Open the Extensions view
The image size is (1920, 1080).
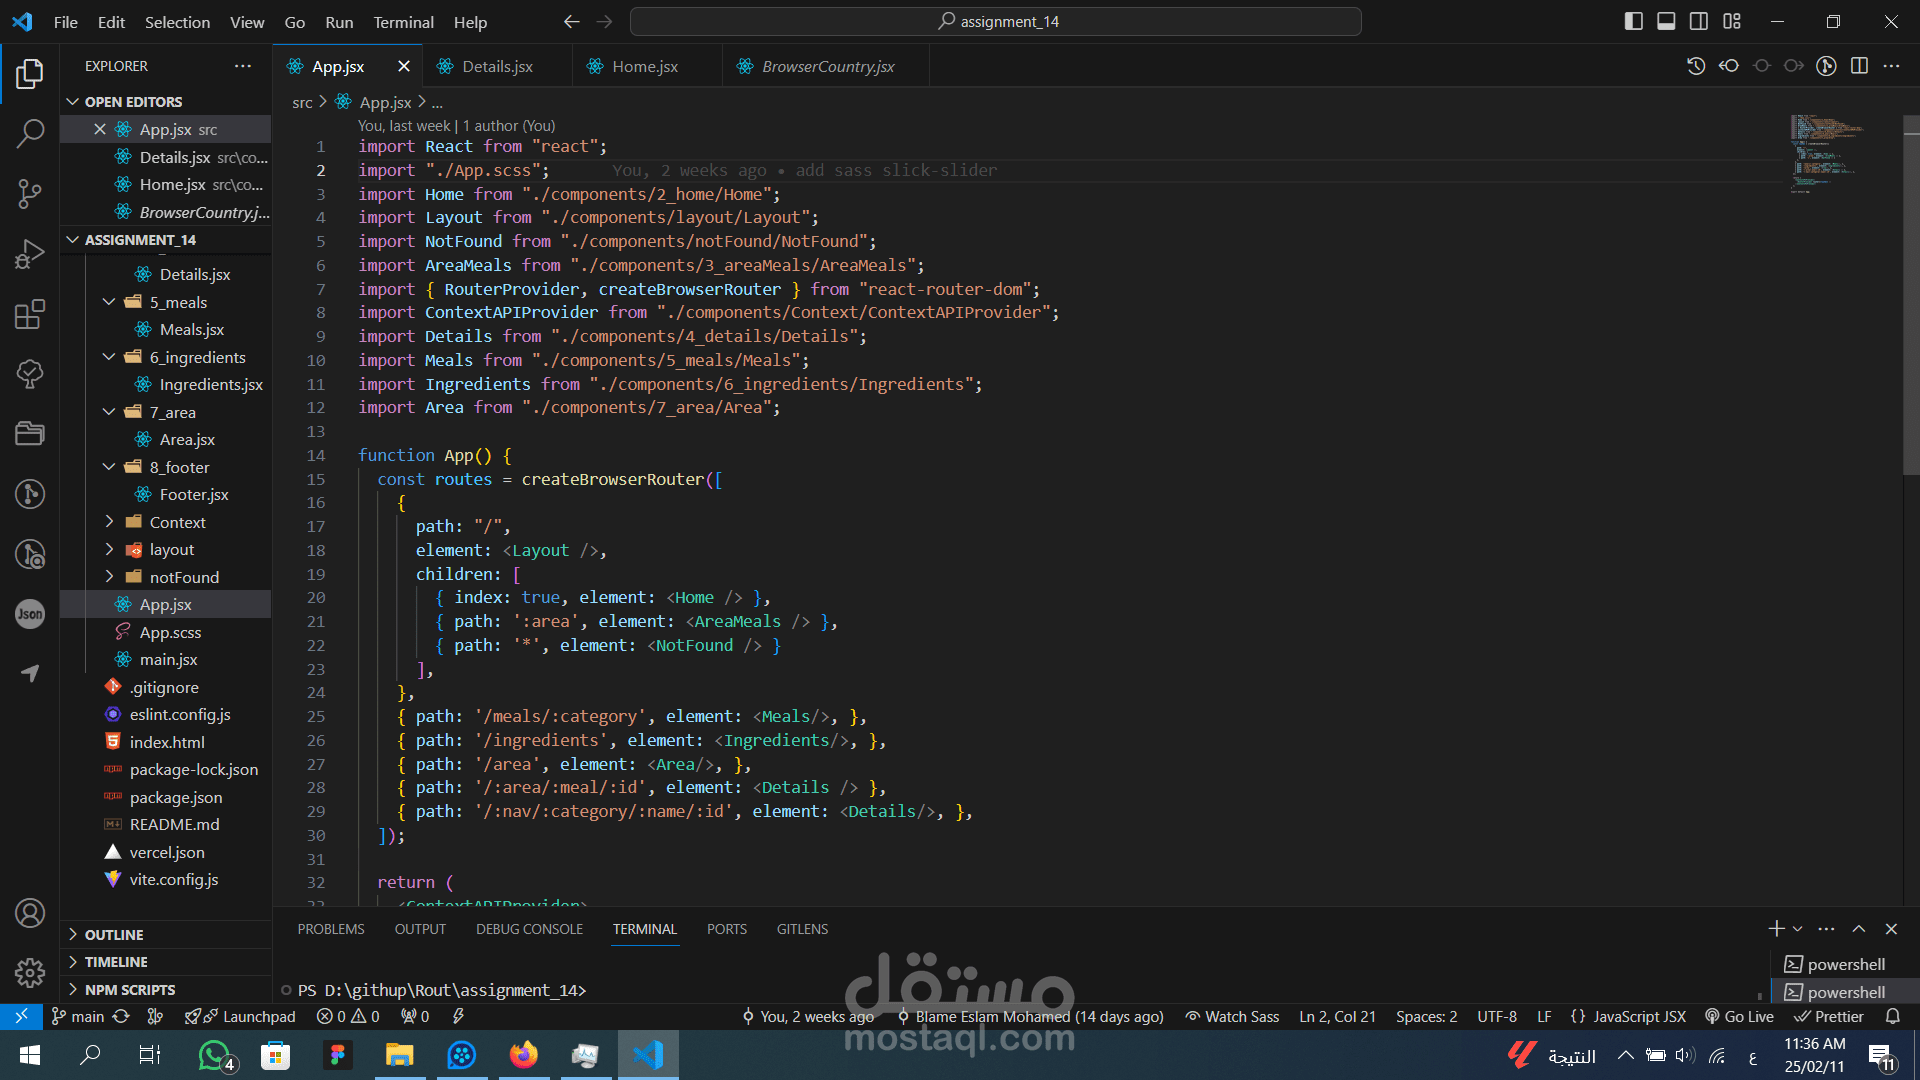30,314
